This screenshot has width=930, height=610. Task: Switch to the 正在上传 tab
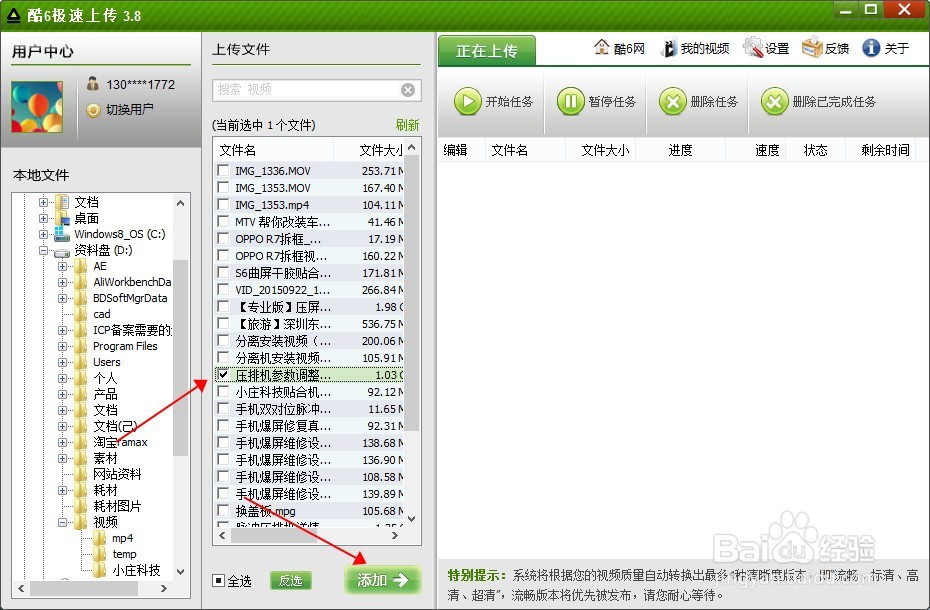pyautogui.click(x=487, y=51)
